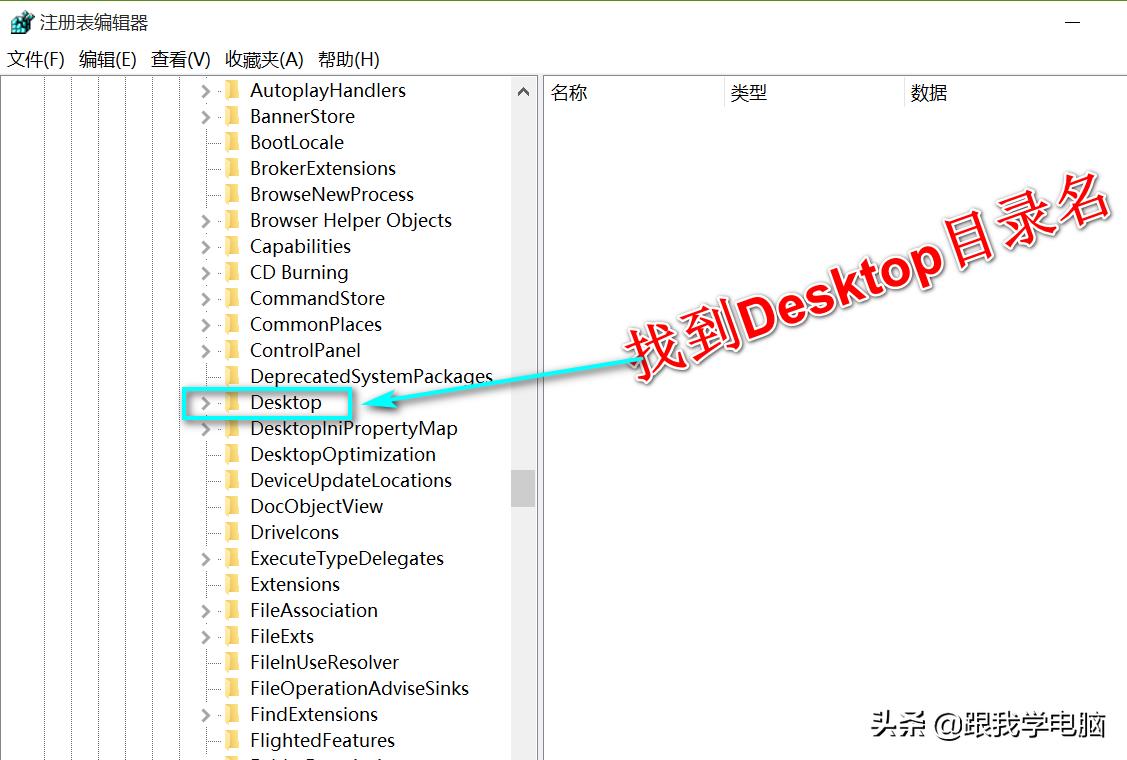The width and height of the screenshot is (1127, 760).
Task: Expand the CommonPlaces key
Action: pyautogui.click(x=206, y=325)
